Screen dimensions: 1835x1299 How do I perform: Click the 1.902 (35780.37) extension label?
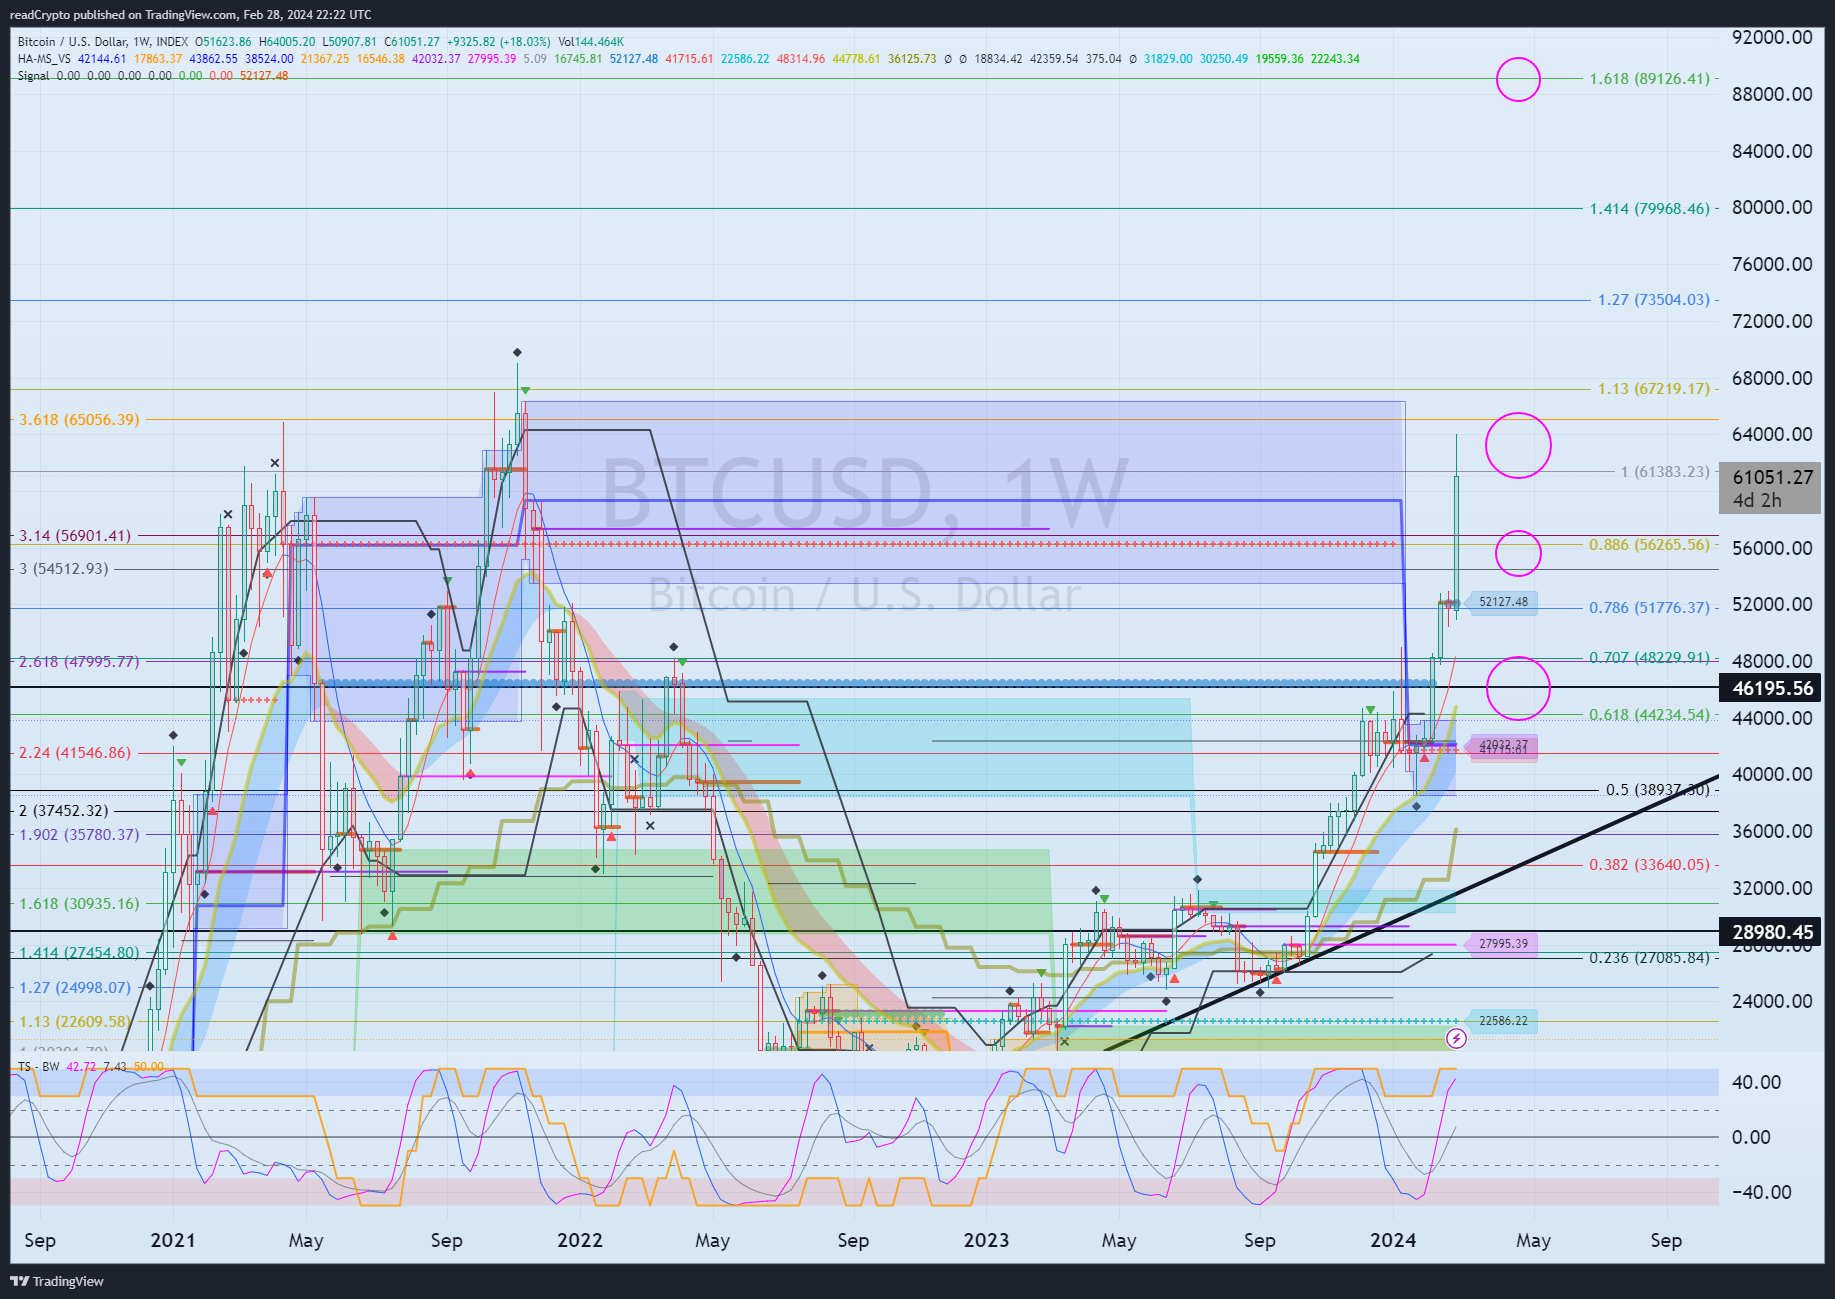(x=80, y=835)
